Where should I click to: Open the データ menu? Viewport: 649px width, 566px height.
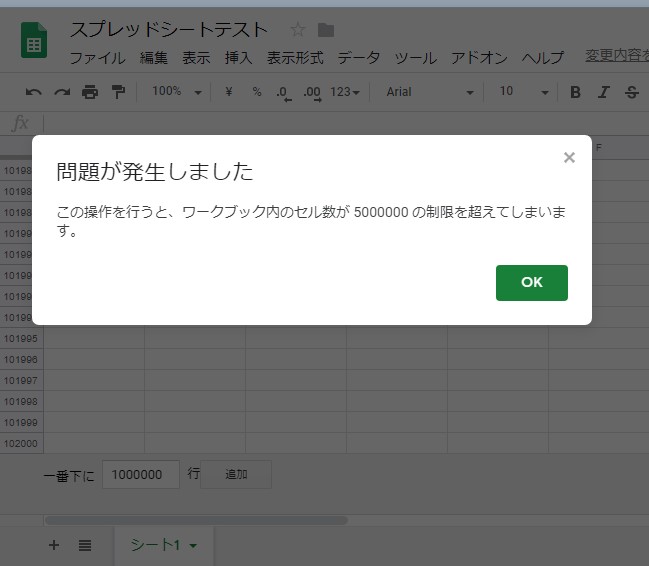pos(358,58)
